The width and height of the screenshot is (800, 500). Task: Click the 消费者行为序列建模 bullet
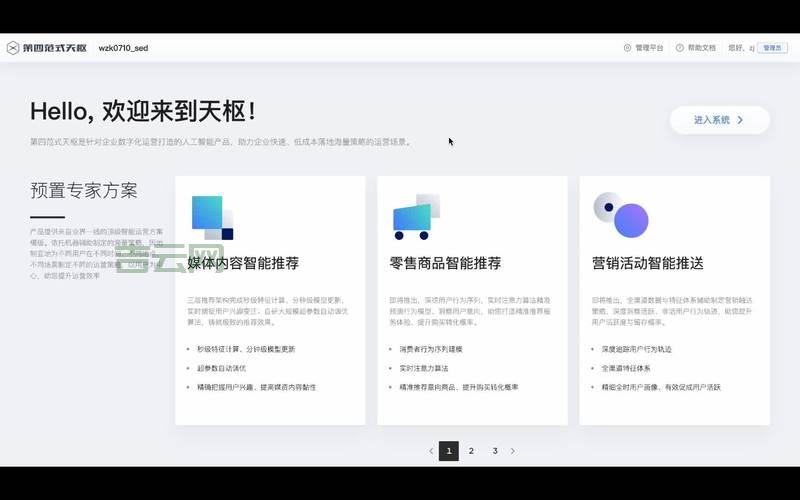click(x=431, y=349)
